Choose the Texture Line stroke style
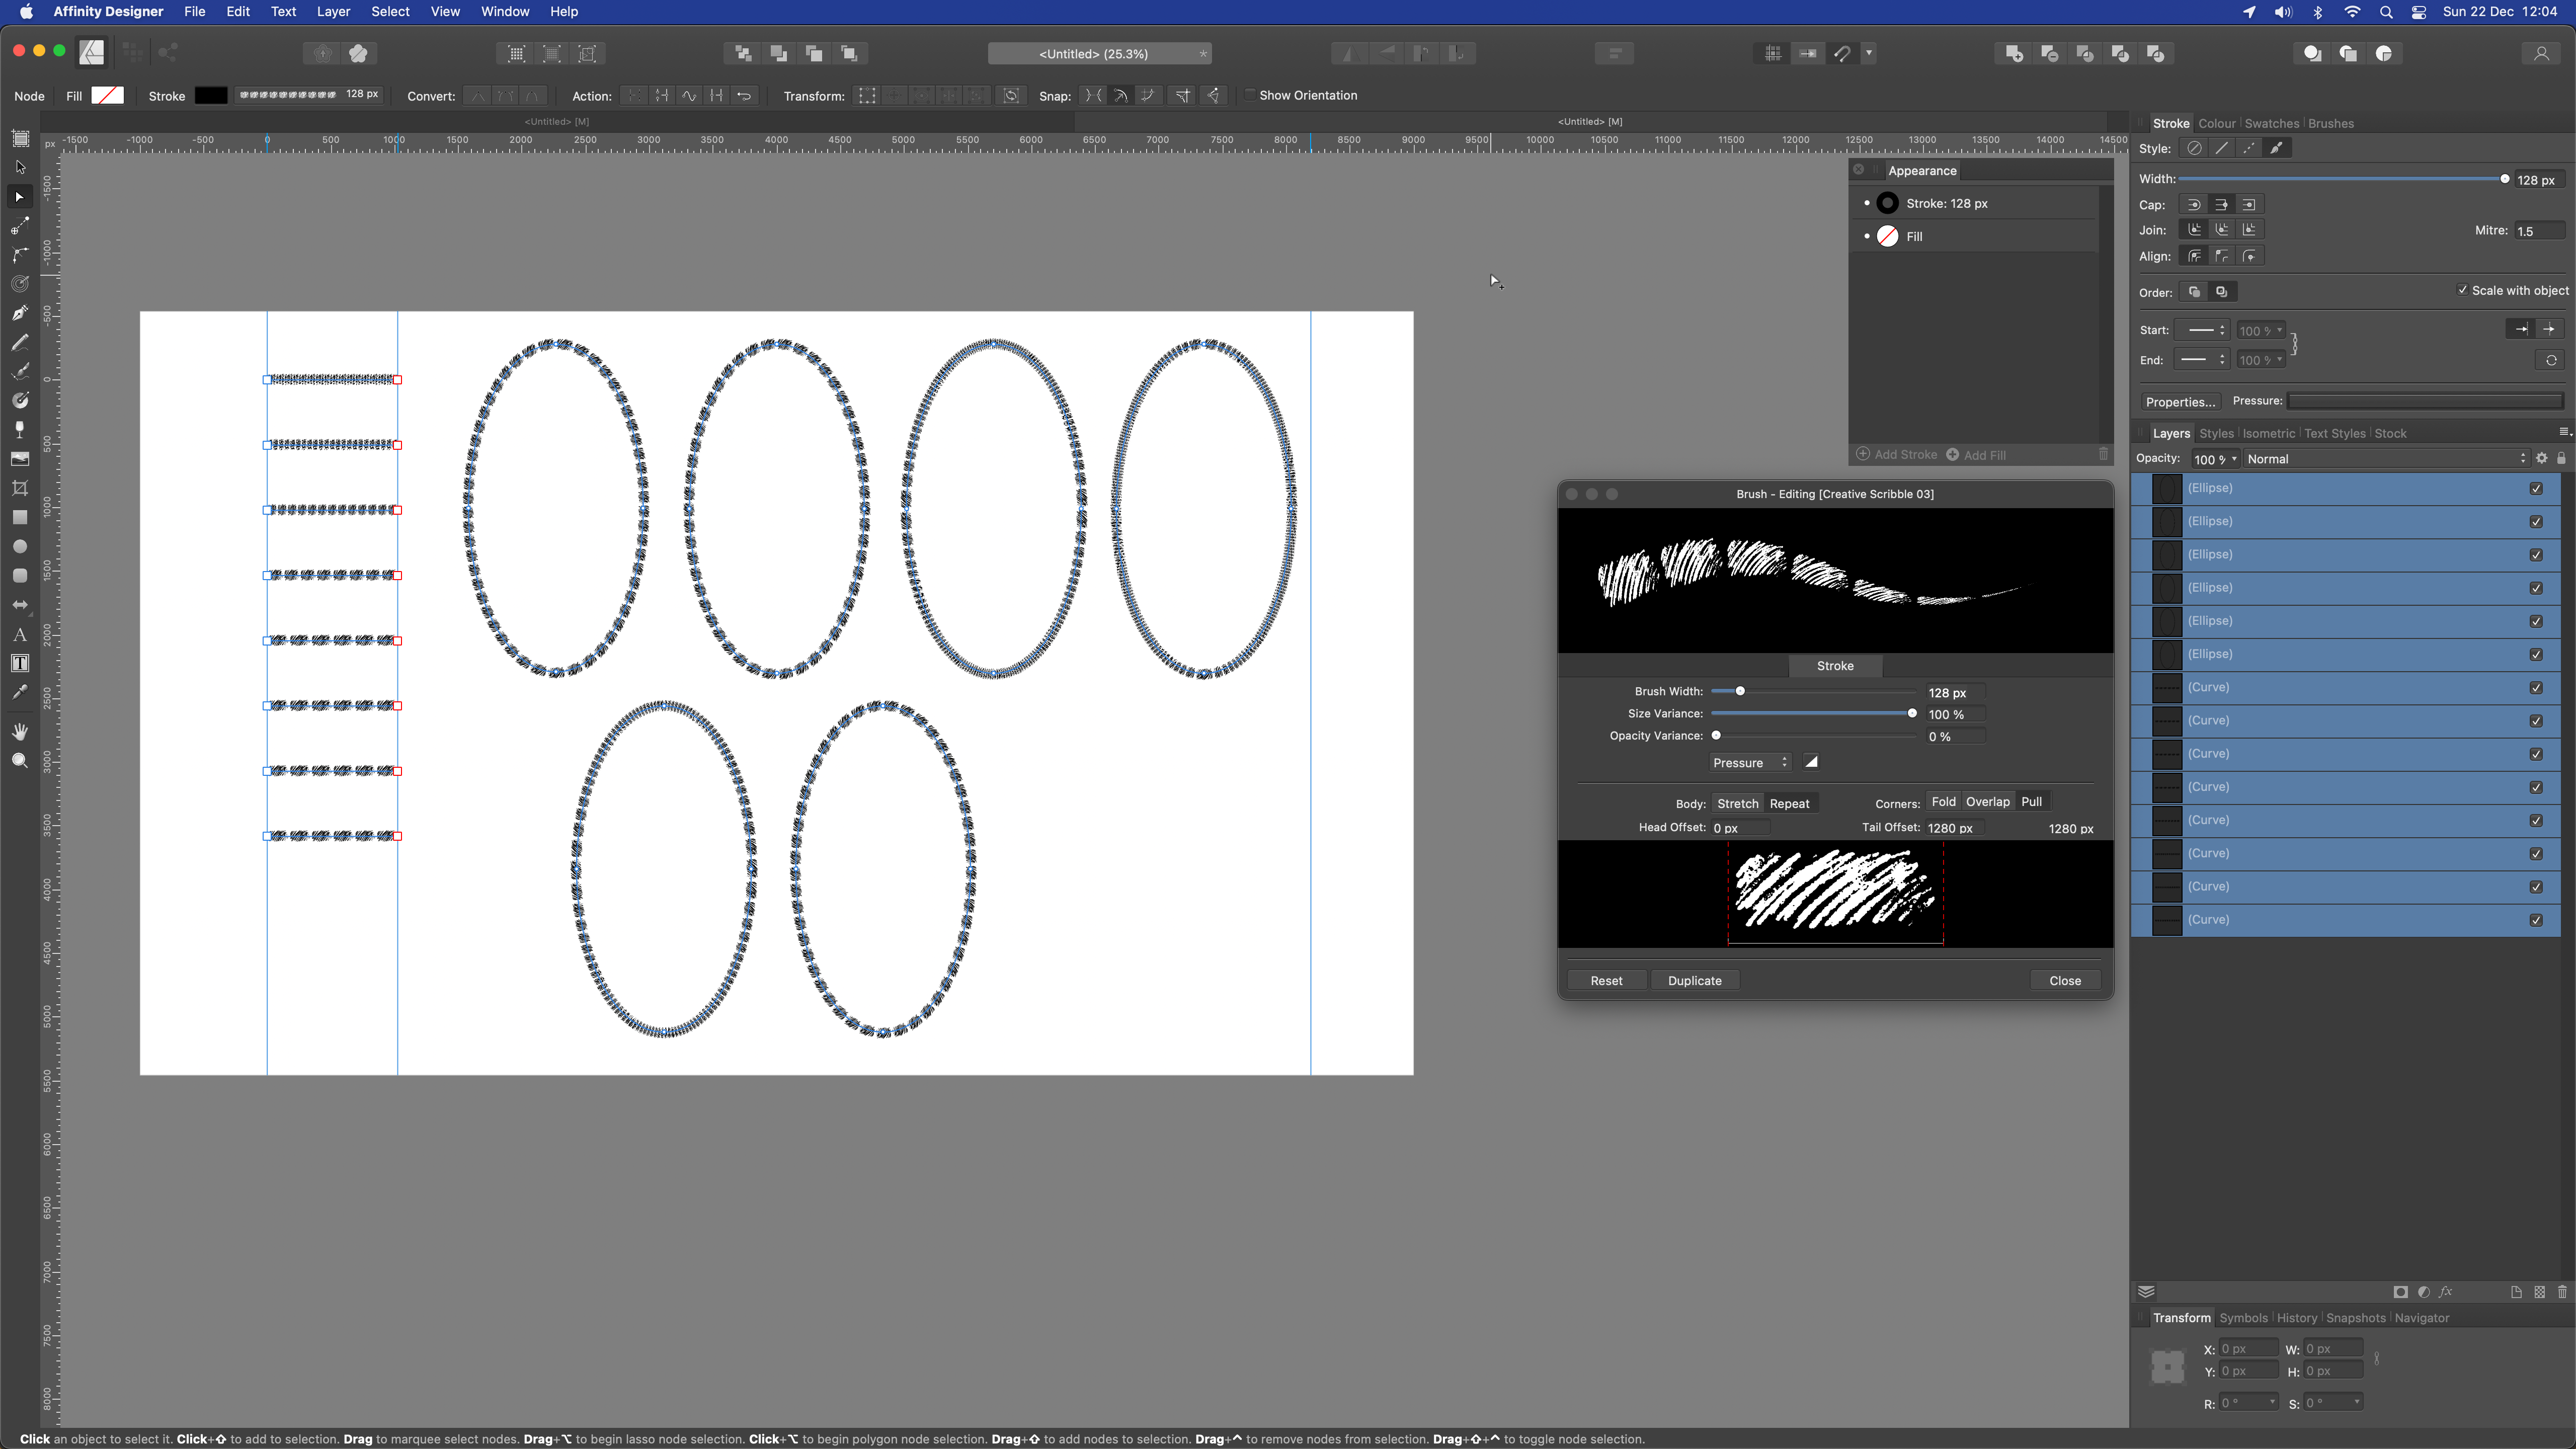Viewport: 2576px width, 1449px height. pos(2277,148)
